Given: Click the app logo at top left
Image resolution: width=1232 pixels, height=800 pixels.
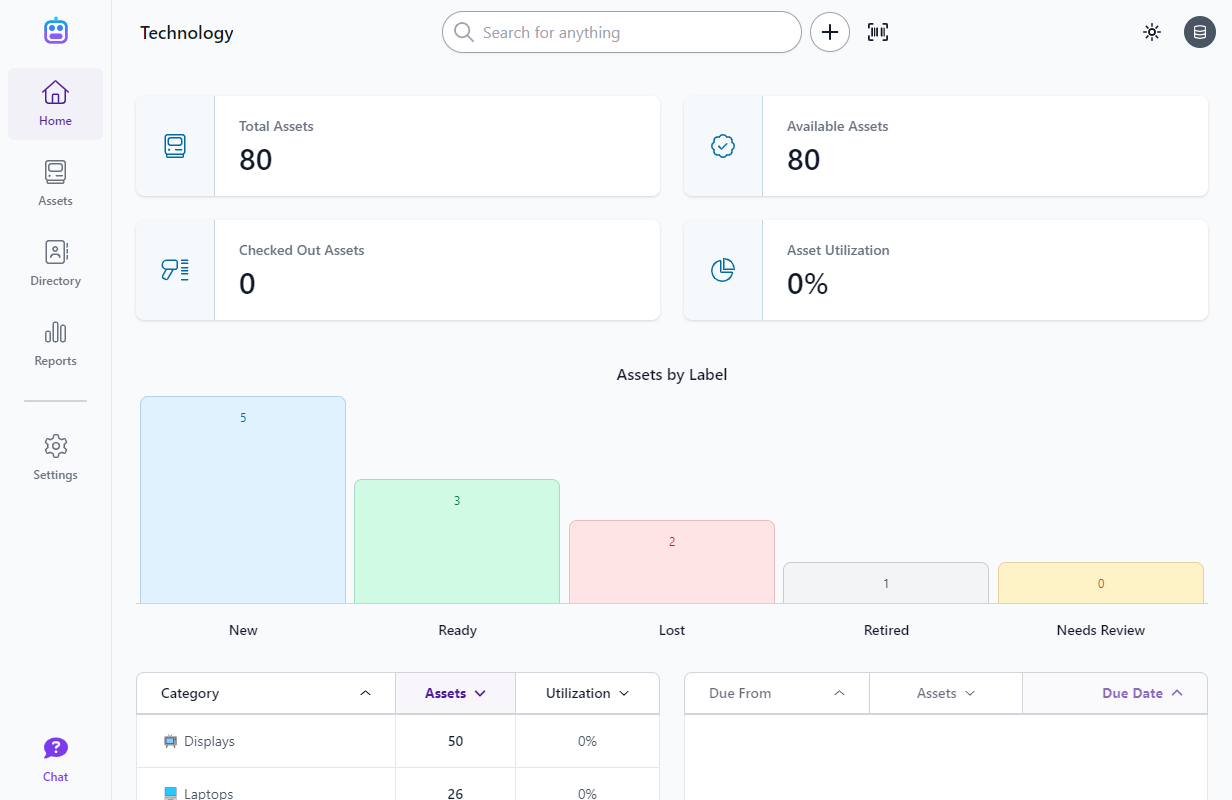Looking at the screenshot, I should click(x=55, y=30).
